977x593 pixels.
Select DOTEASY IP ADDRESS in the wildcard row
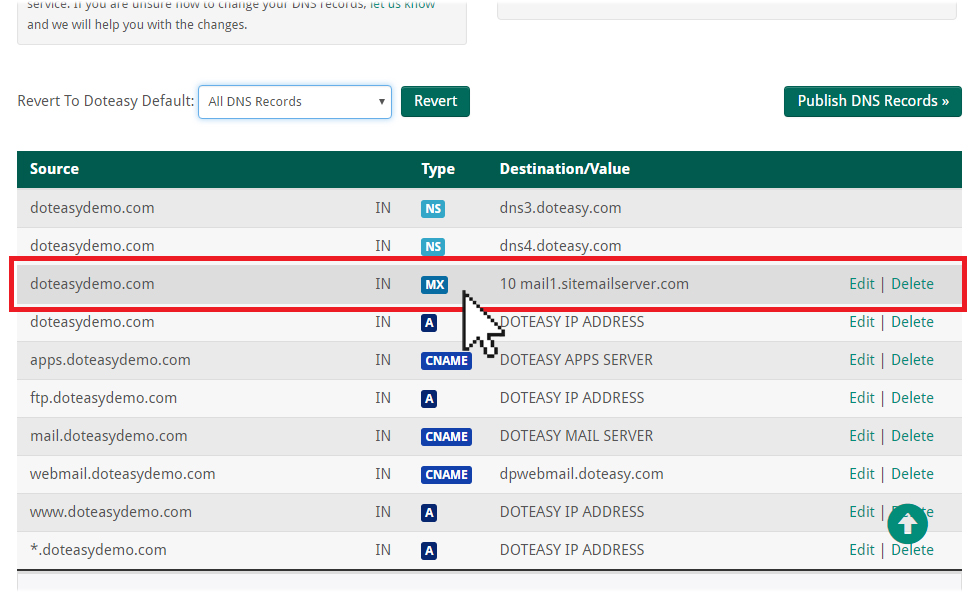coord(572,550)
